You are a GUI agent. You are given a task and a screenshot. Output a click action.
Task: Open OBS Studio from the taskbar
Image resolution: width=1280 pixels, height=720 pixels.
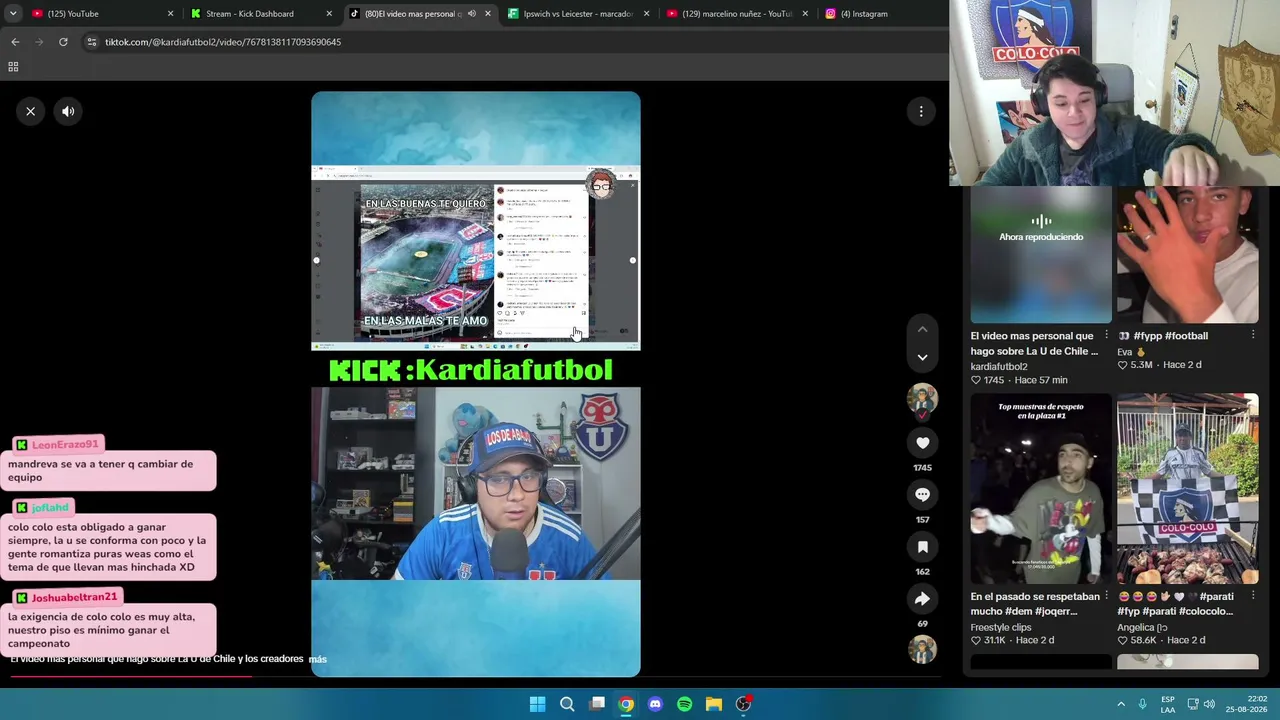tap(743, 704)
